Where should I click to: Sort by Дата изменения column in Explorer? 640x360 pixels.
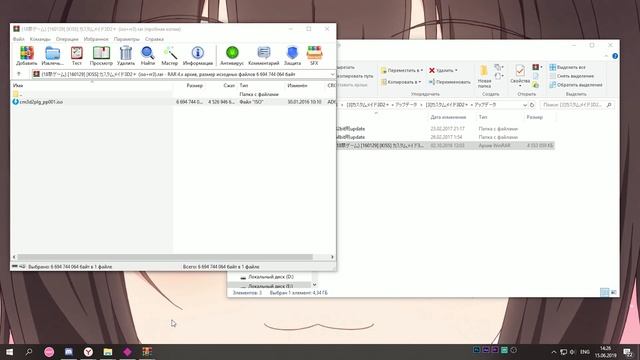[448, 117]
